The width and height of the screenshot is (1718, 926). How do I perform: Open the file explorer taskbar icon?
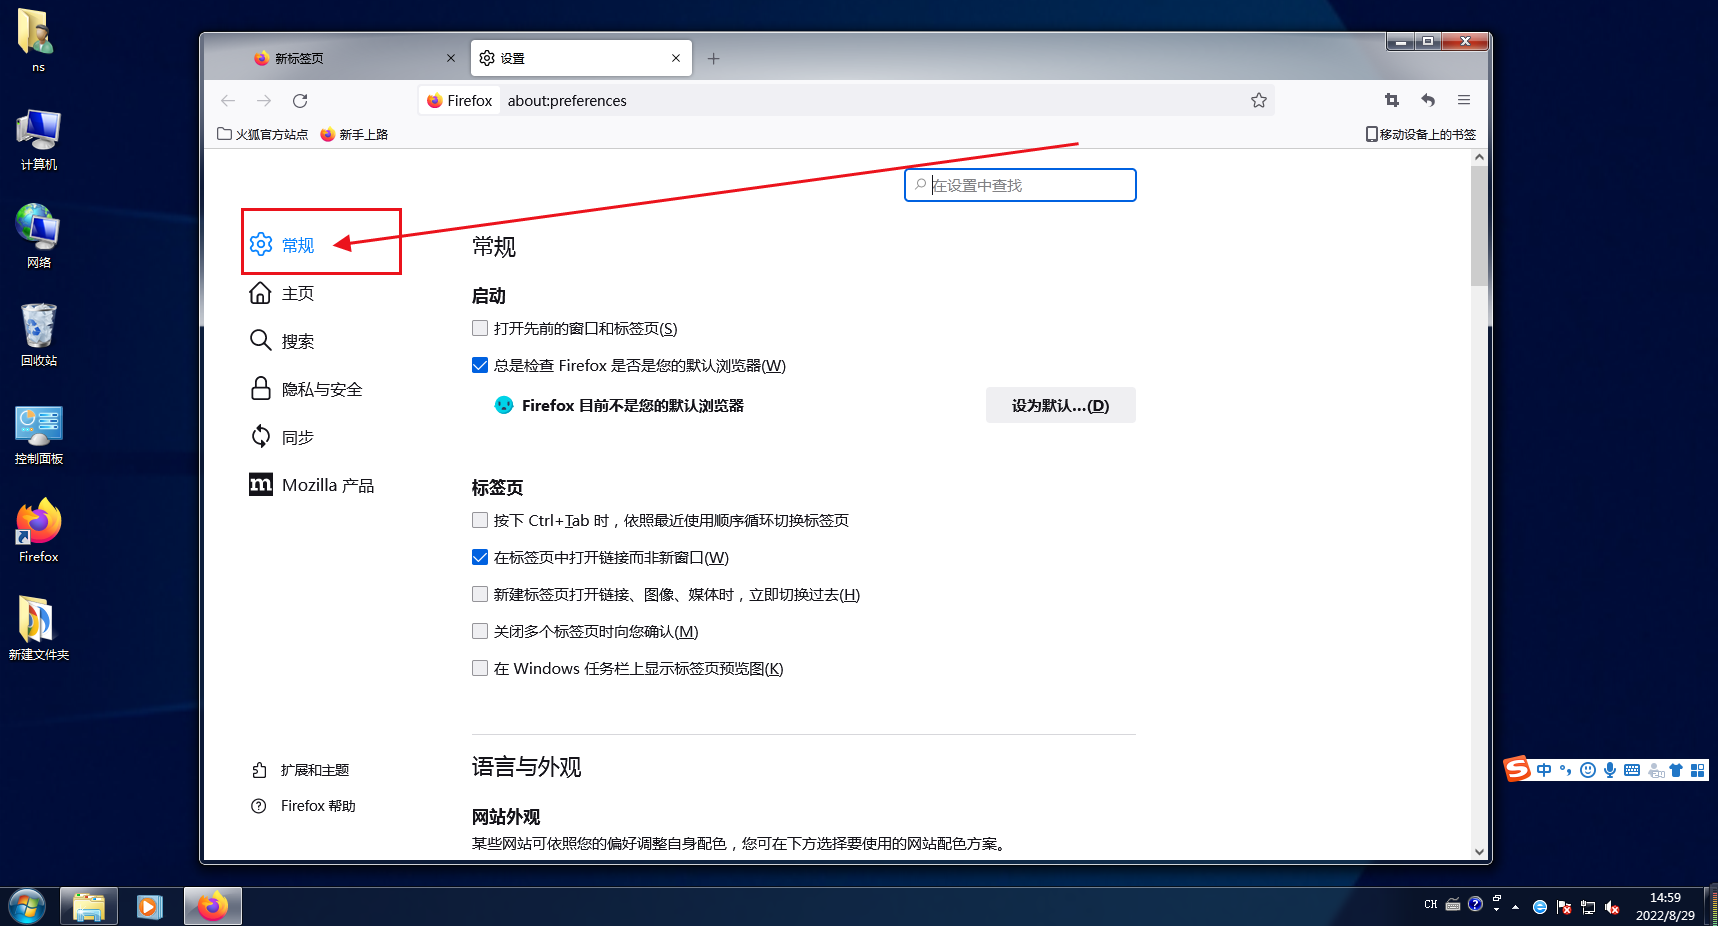click(x=89, y=907)
